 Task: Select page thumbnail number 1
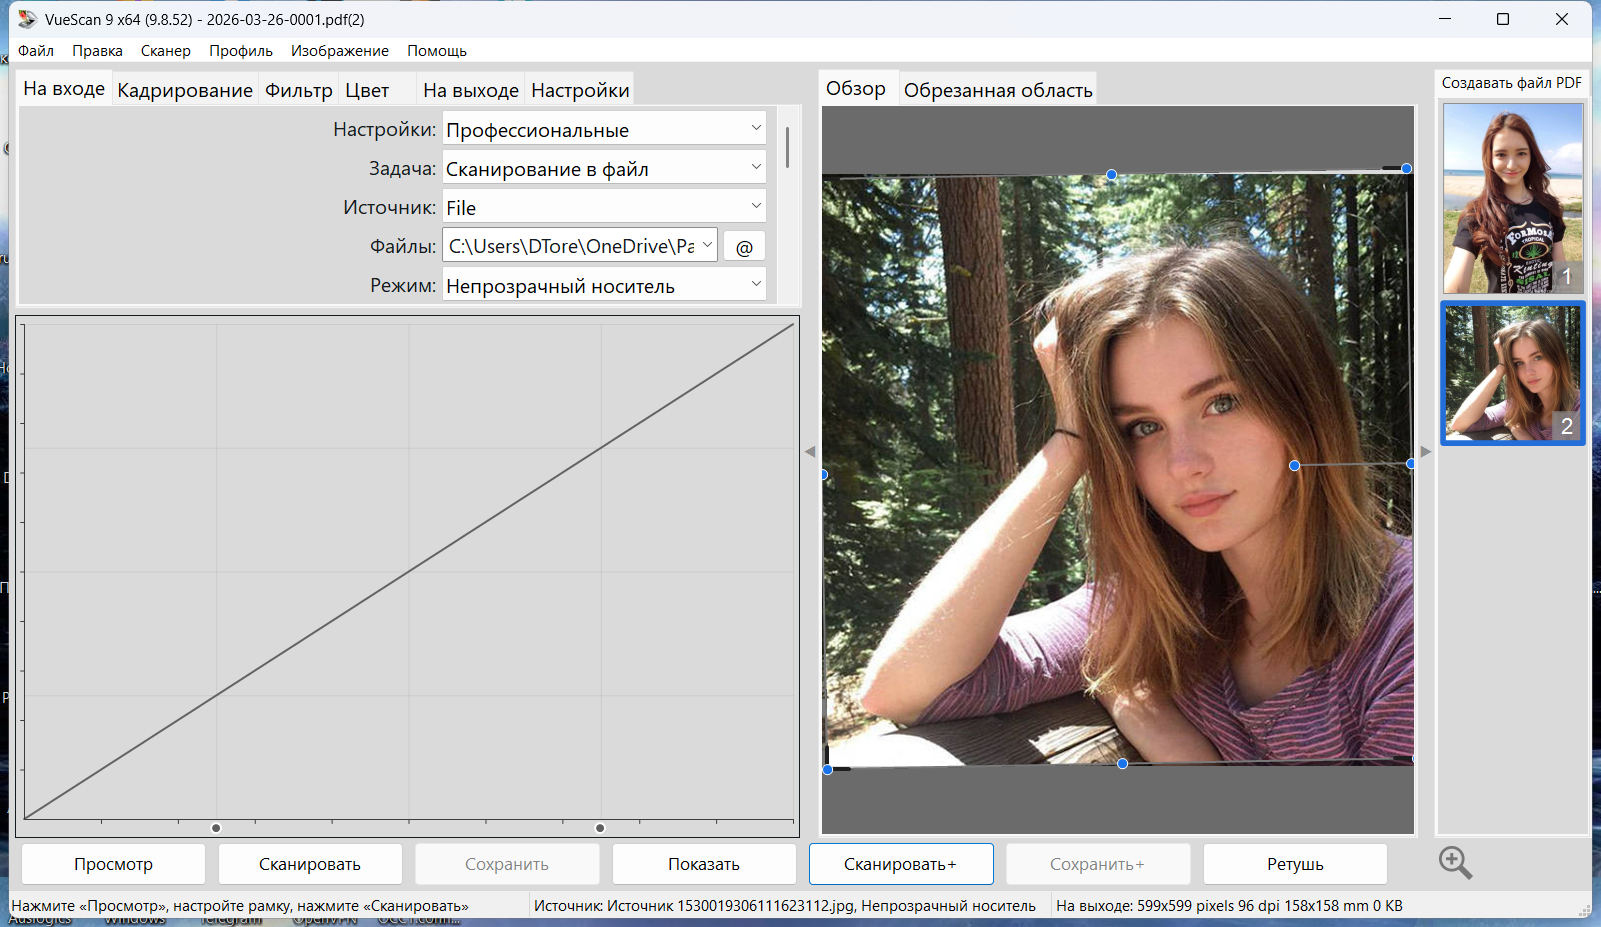(1512, 198)
